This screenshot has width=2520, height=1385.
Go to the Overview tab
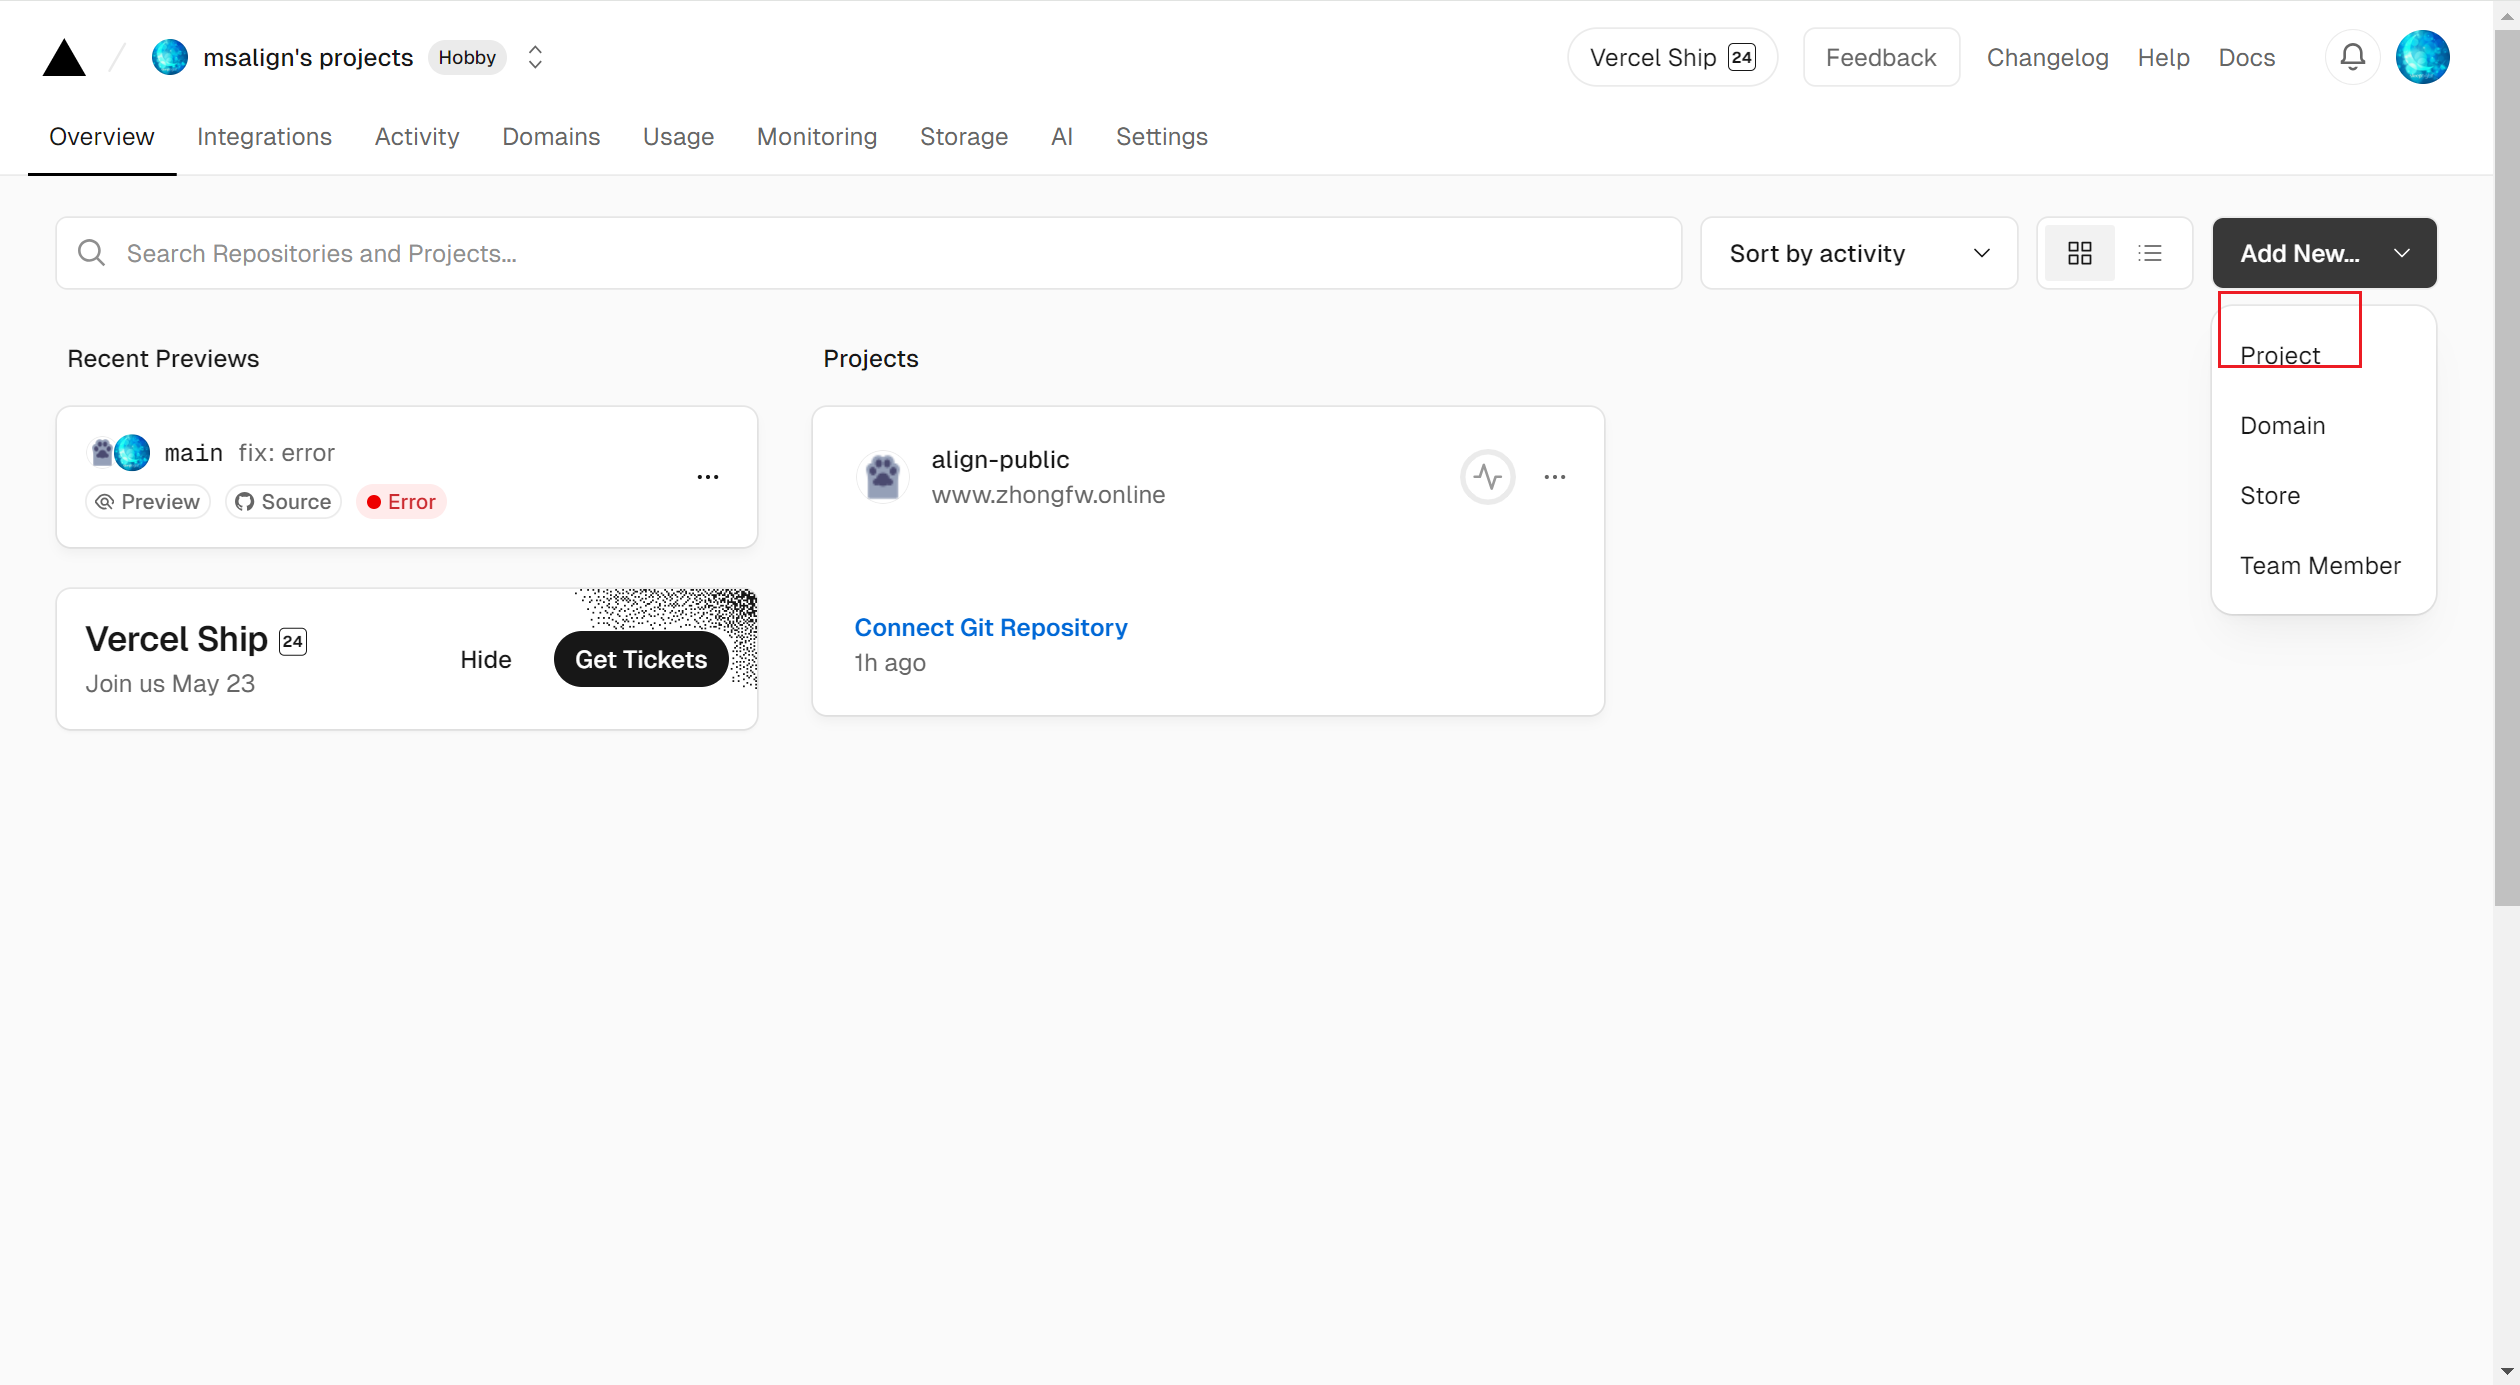(x=102, y=136)
